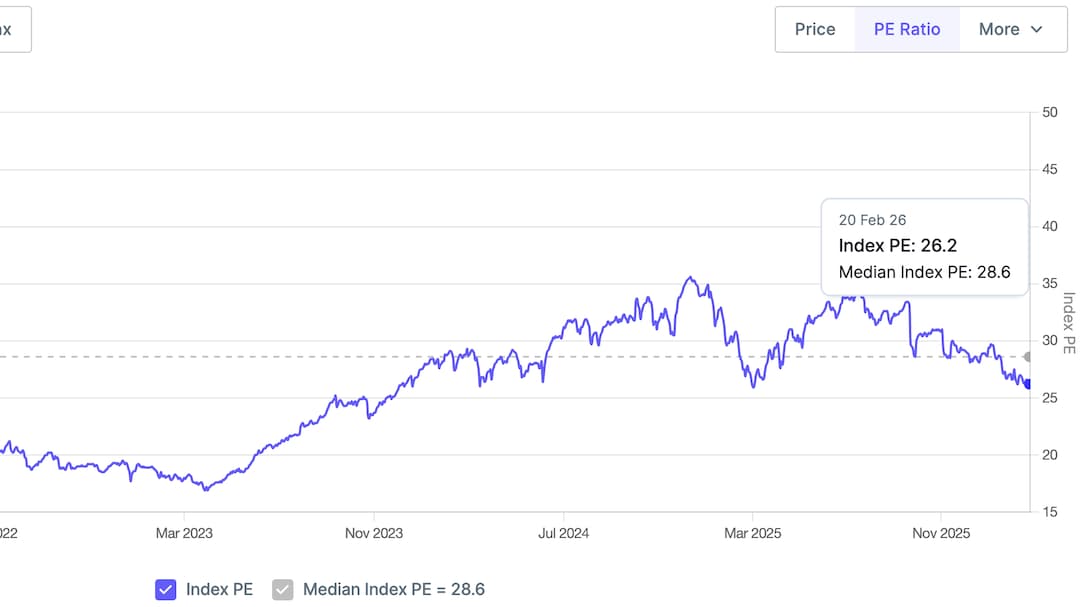
Task: Click the chevron arrow beside More
Action: [x=1036, y=30]
